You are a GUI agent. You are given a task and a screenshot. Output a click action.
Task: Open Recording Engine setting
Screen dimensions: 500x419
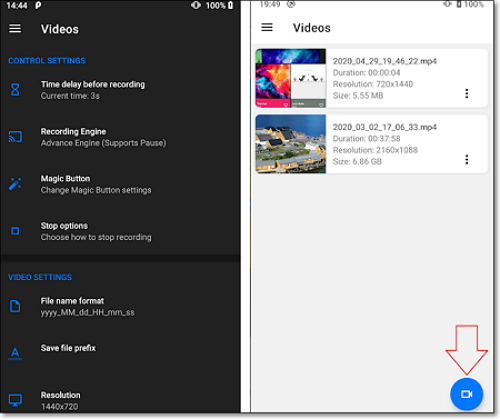click(x=120, y=137)
